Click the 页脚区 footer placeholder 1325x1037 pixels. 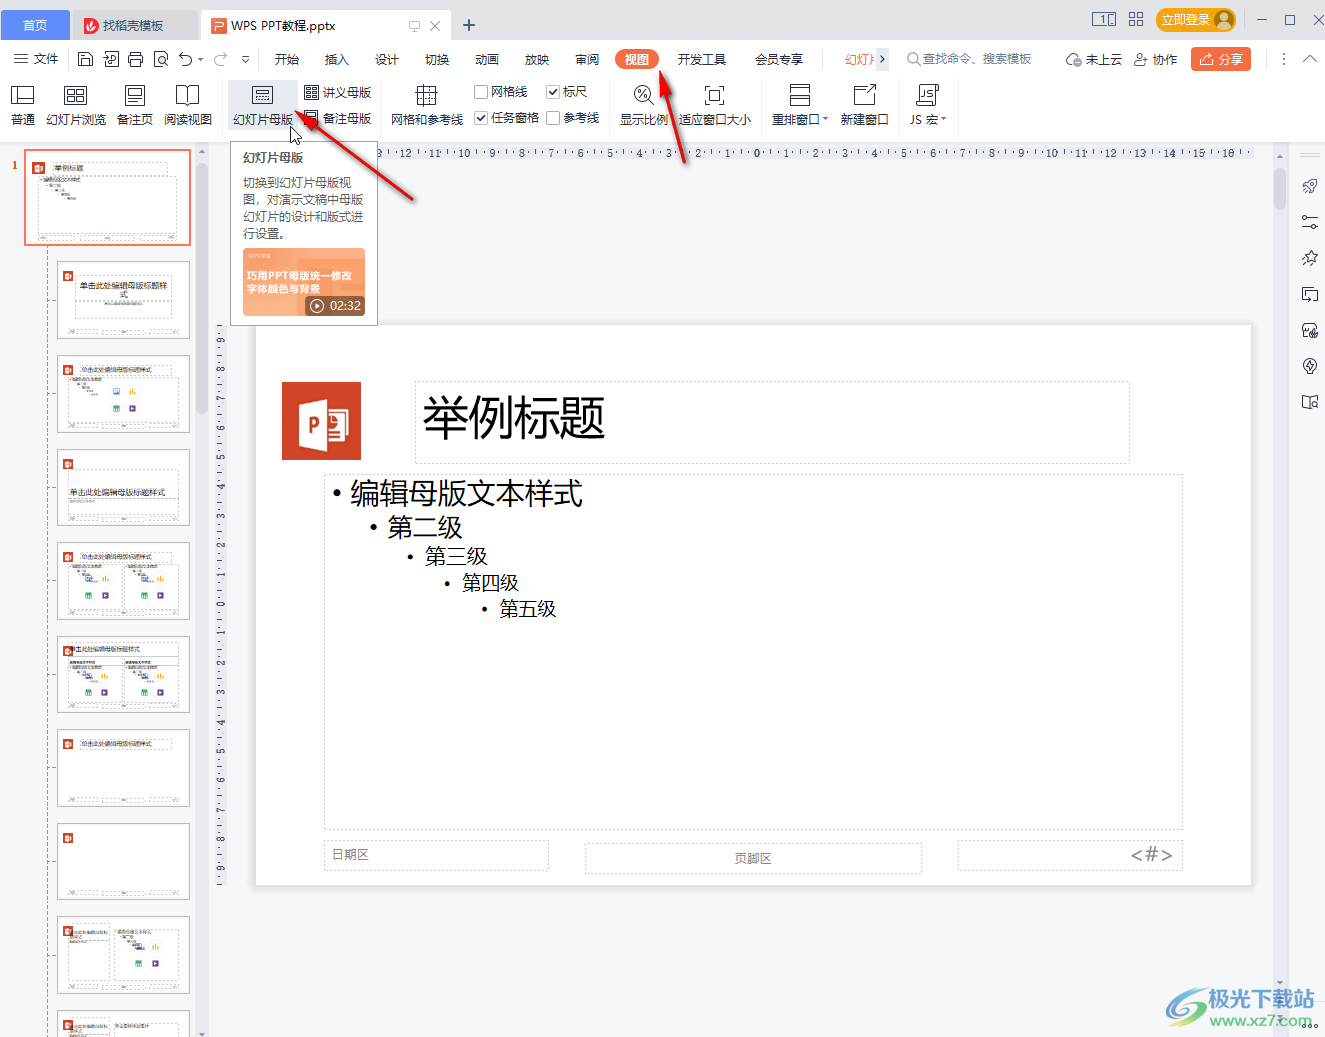753,858
